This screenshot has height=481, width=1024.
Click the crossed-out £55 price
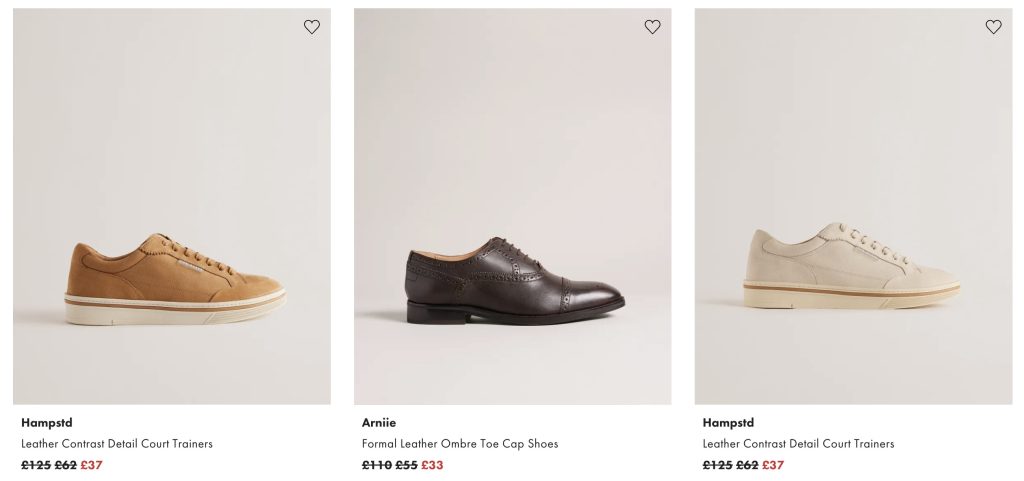point(406,465)
